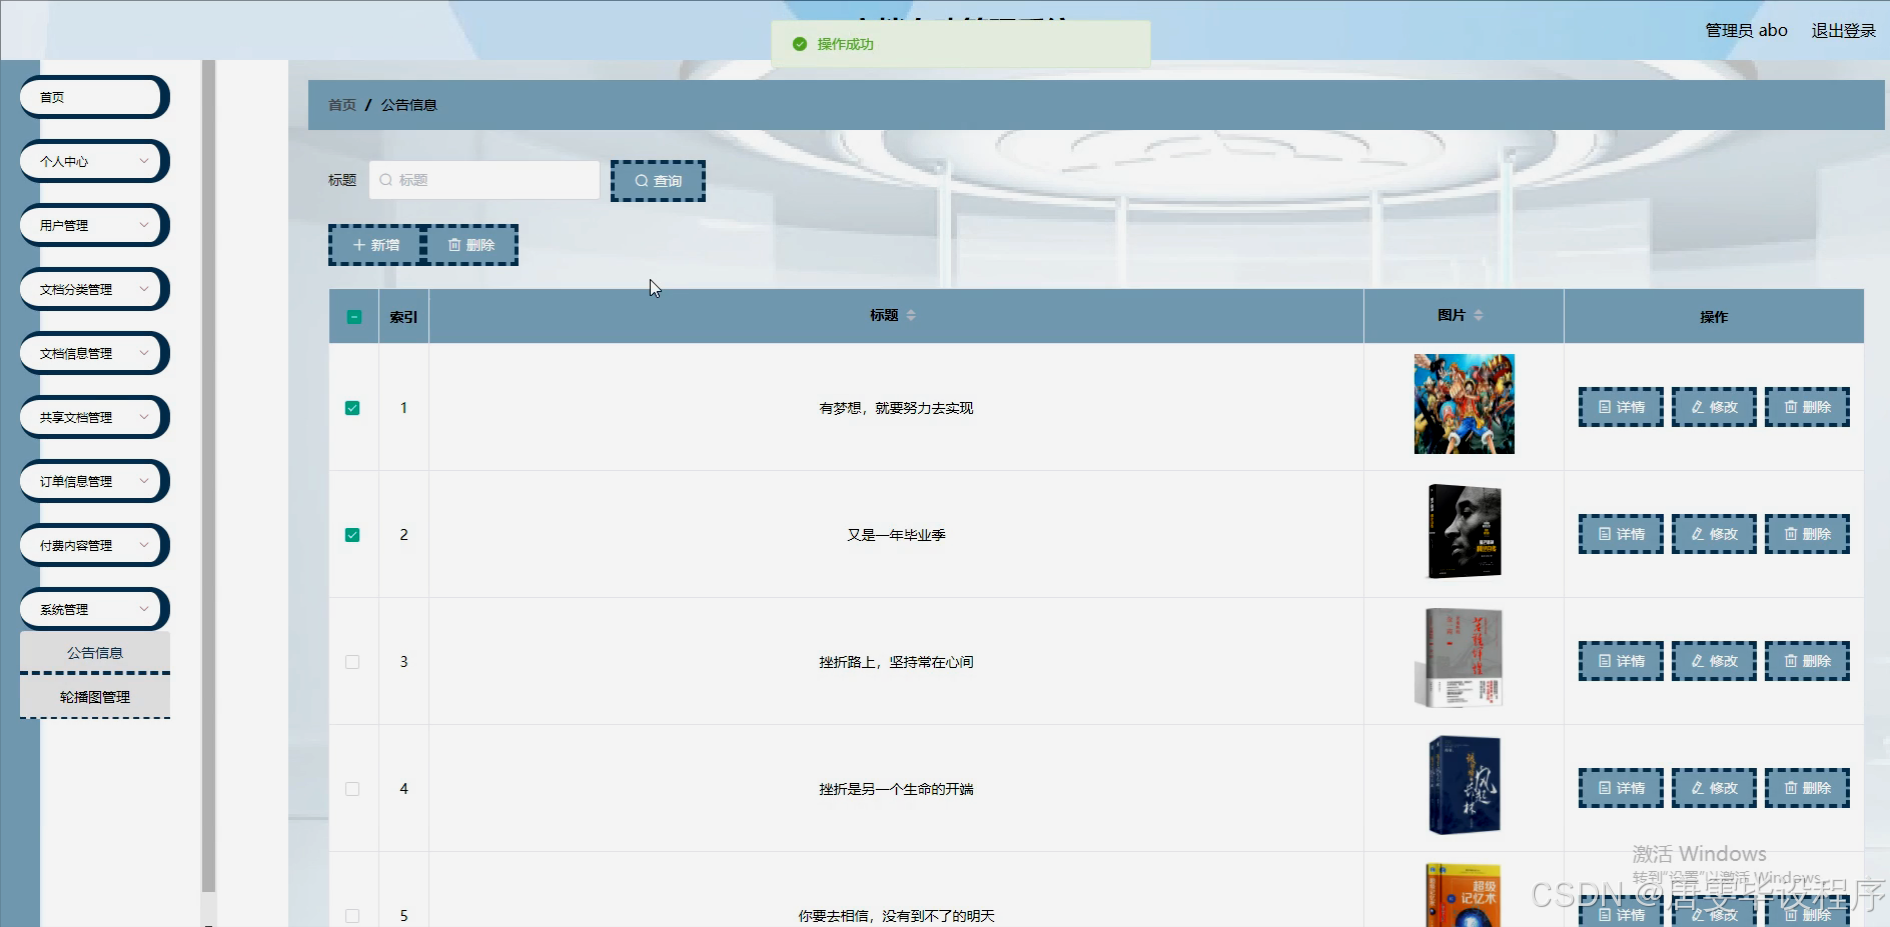Select the 公告信息 submenu item
Viewport: 1890px width, 927px height.
(x=95, y=653)
